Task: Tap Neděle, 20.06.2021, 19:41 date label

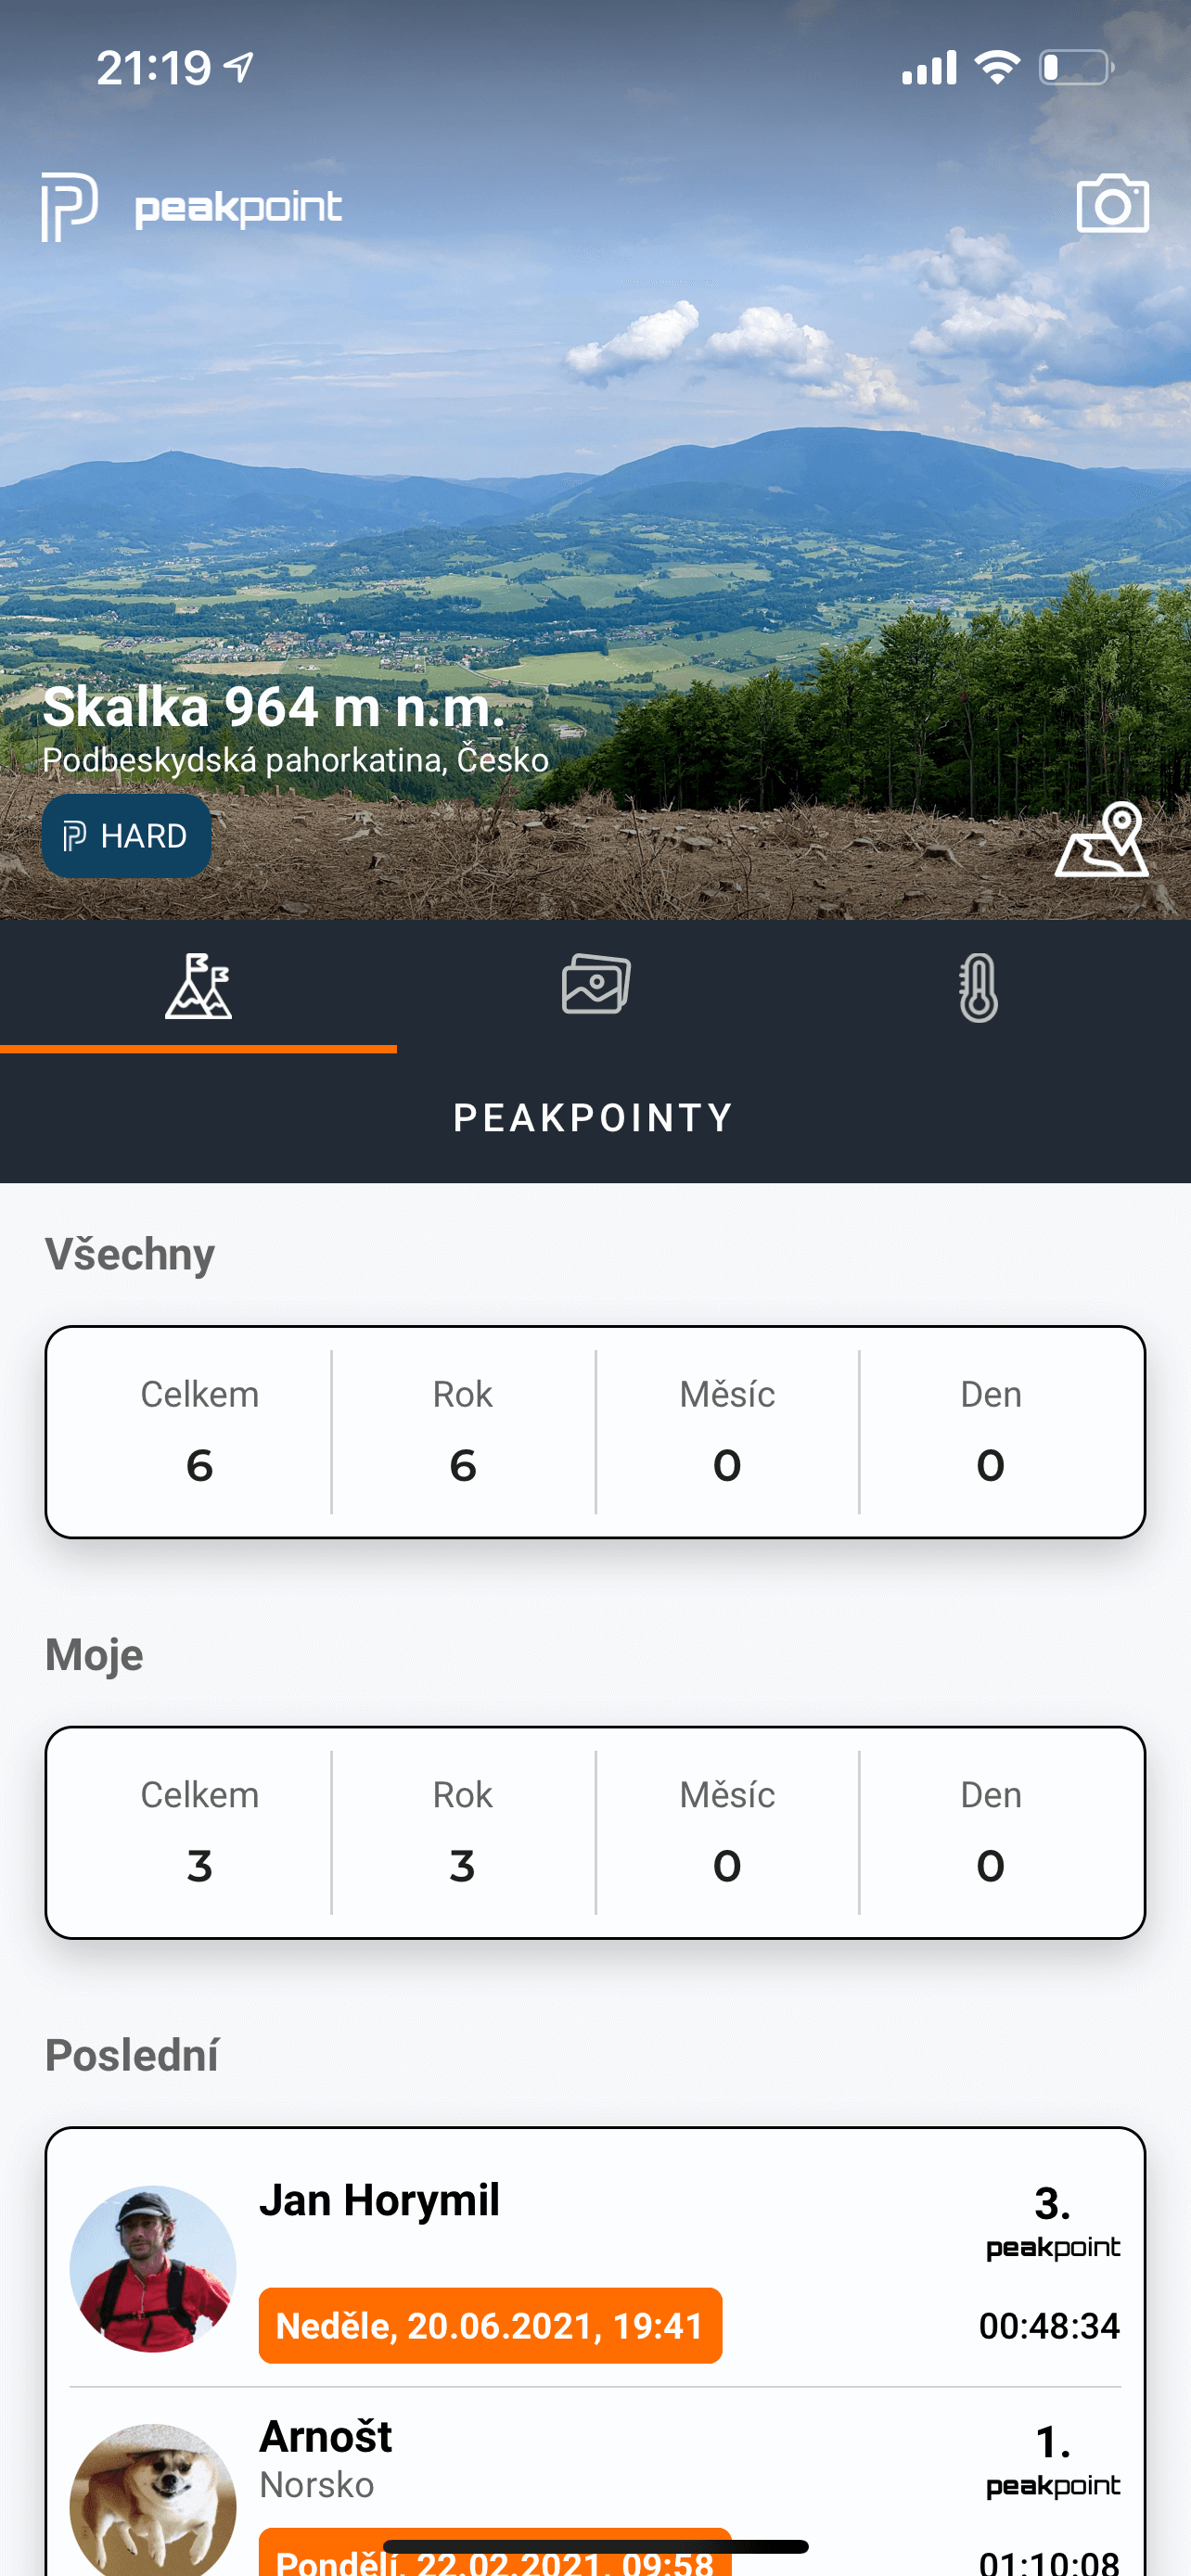Action: tap(490, 2326)
